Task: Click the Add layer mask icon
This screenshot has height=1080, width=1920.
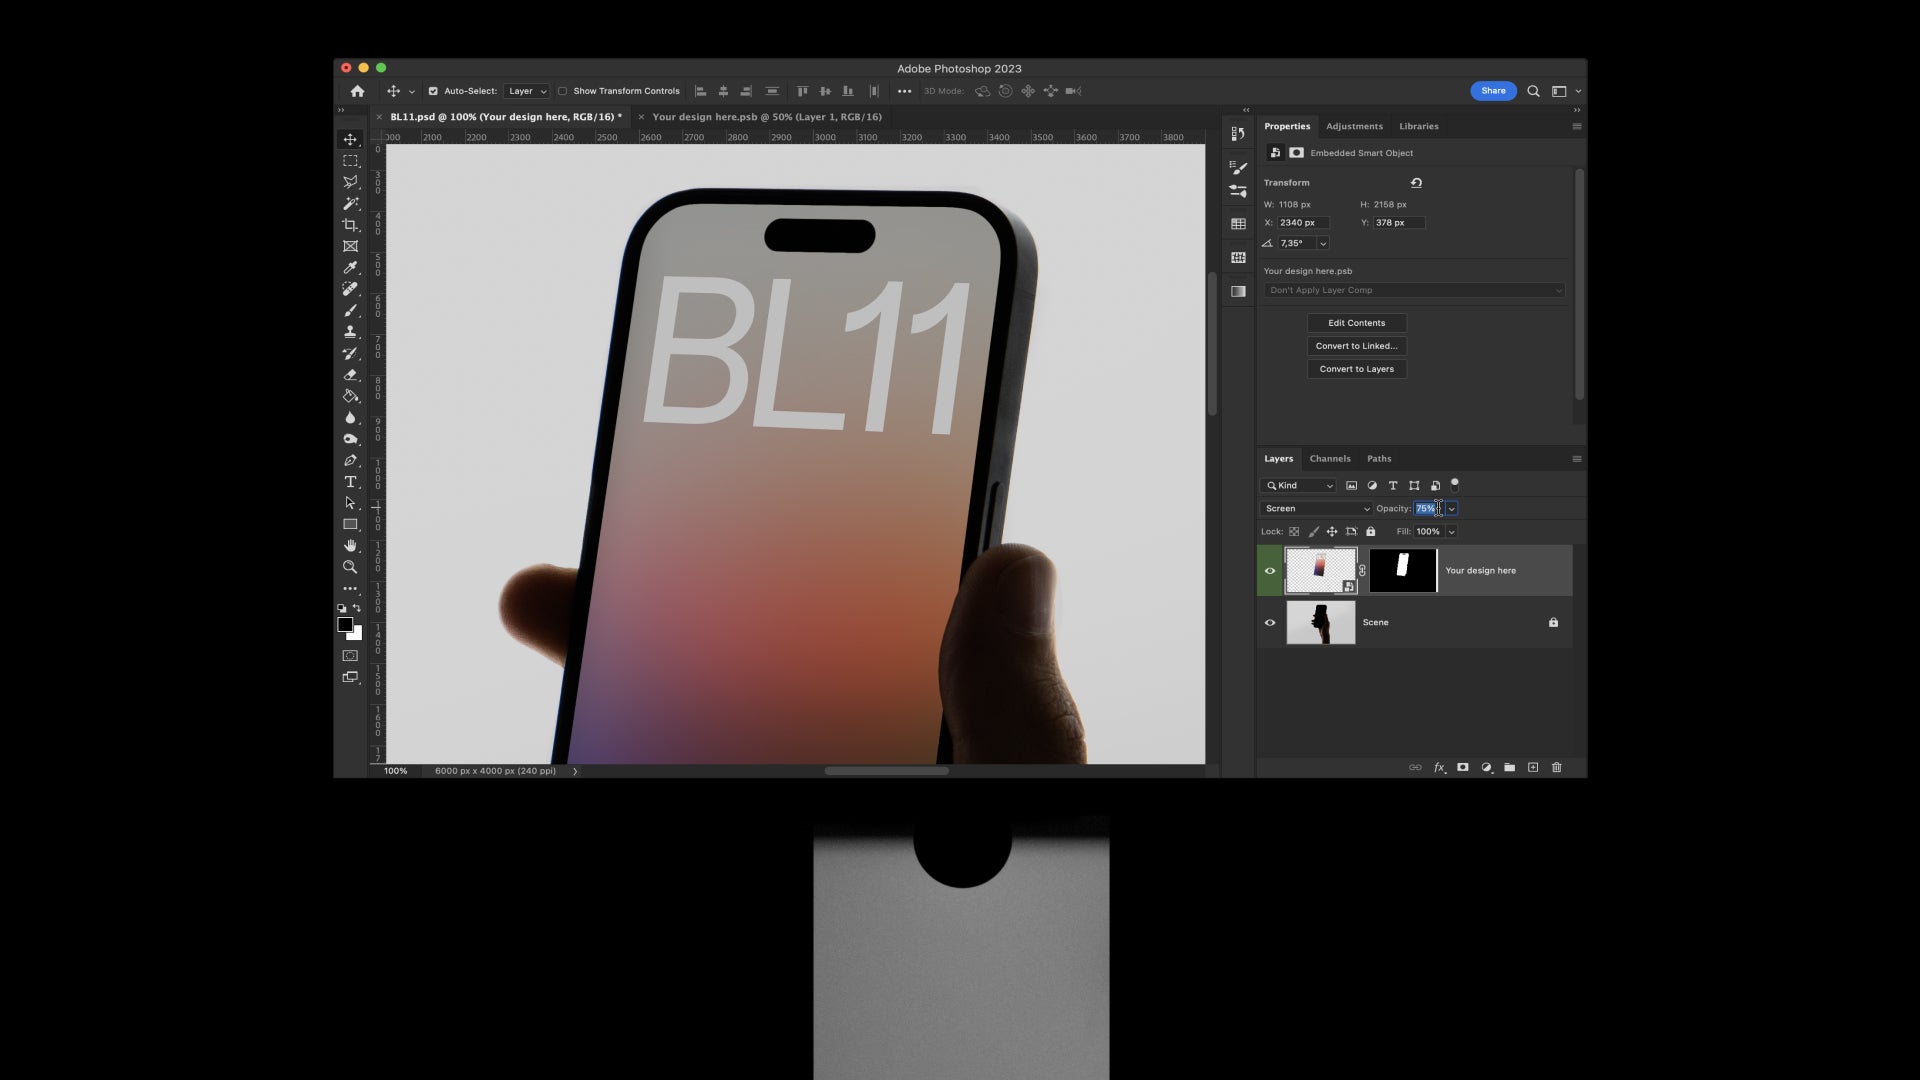Action: pos(1463,767)
